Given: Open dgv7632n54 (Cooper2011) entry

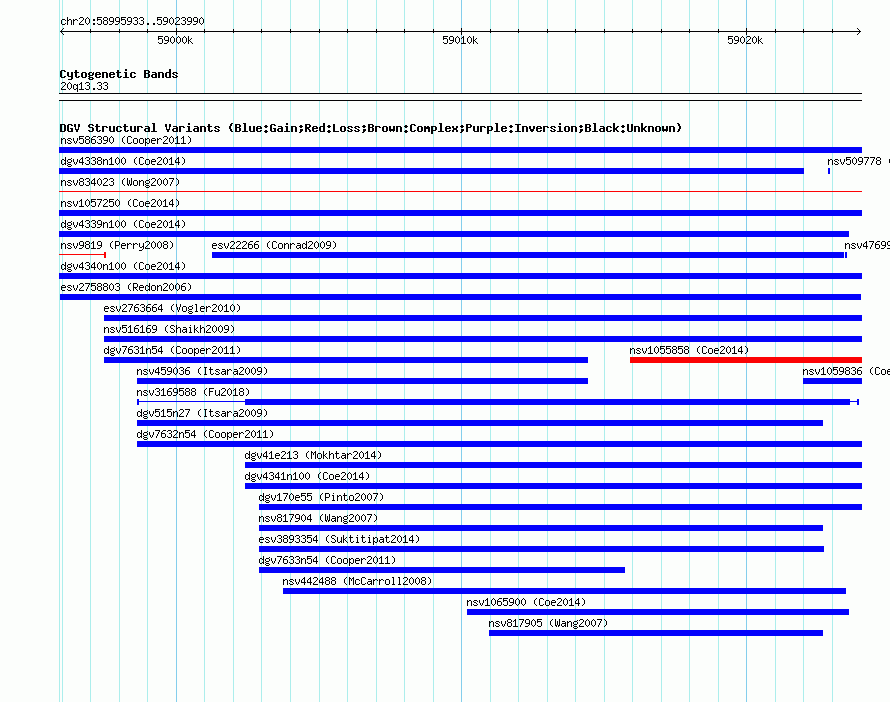Looking at the screenshot, I should coord(499,444).
